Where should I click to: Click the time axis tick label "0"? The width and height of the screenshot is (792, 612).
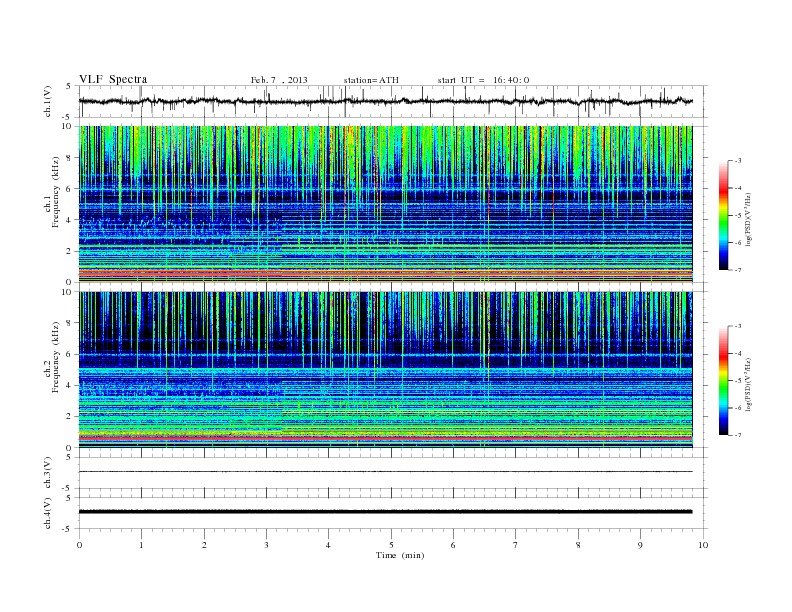(x=79, y=545)
